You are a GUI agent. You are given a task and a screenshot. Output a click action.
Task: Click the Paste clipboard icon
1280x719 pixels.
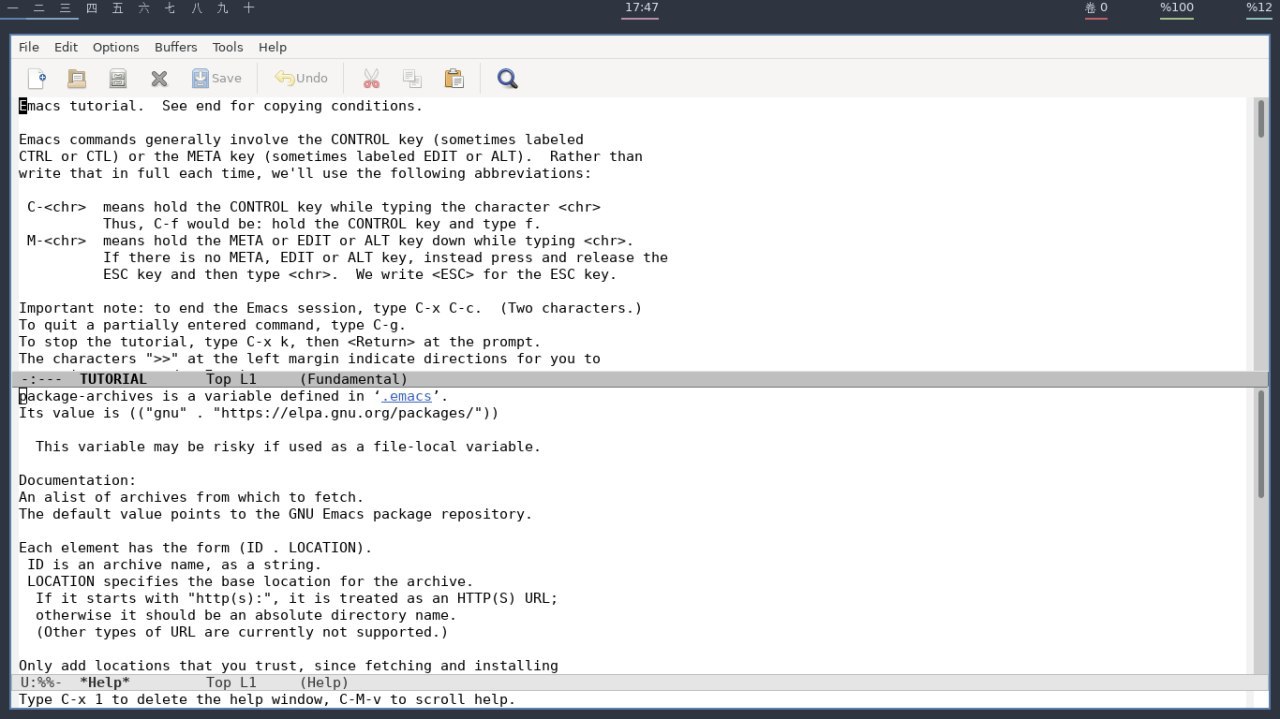(x=453, y=78)
